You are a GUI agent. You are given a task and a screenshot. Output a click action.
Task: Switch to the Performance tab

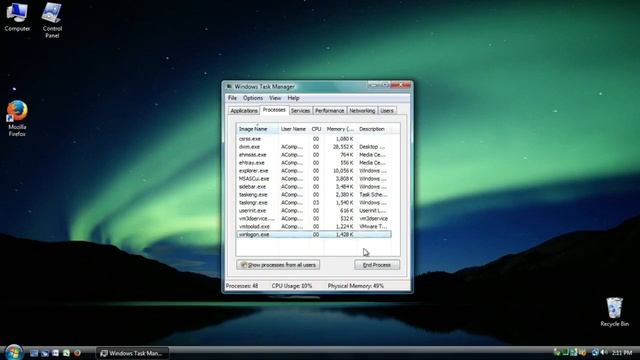coord(329,111)
